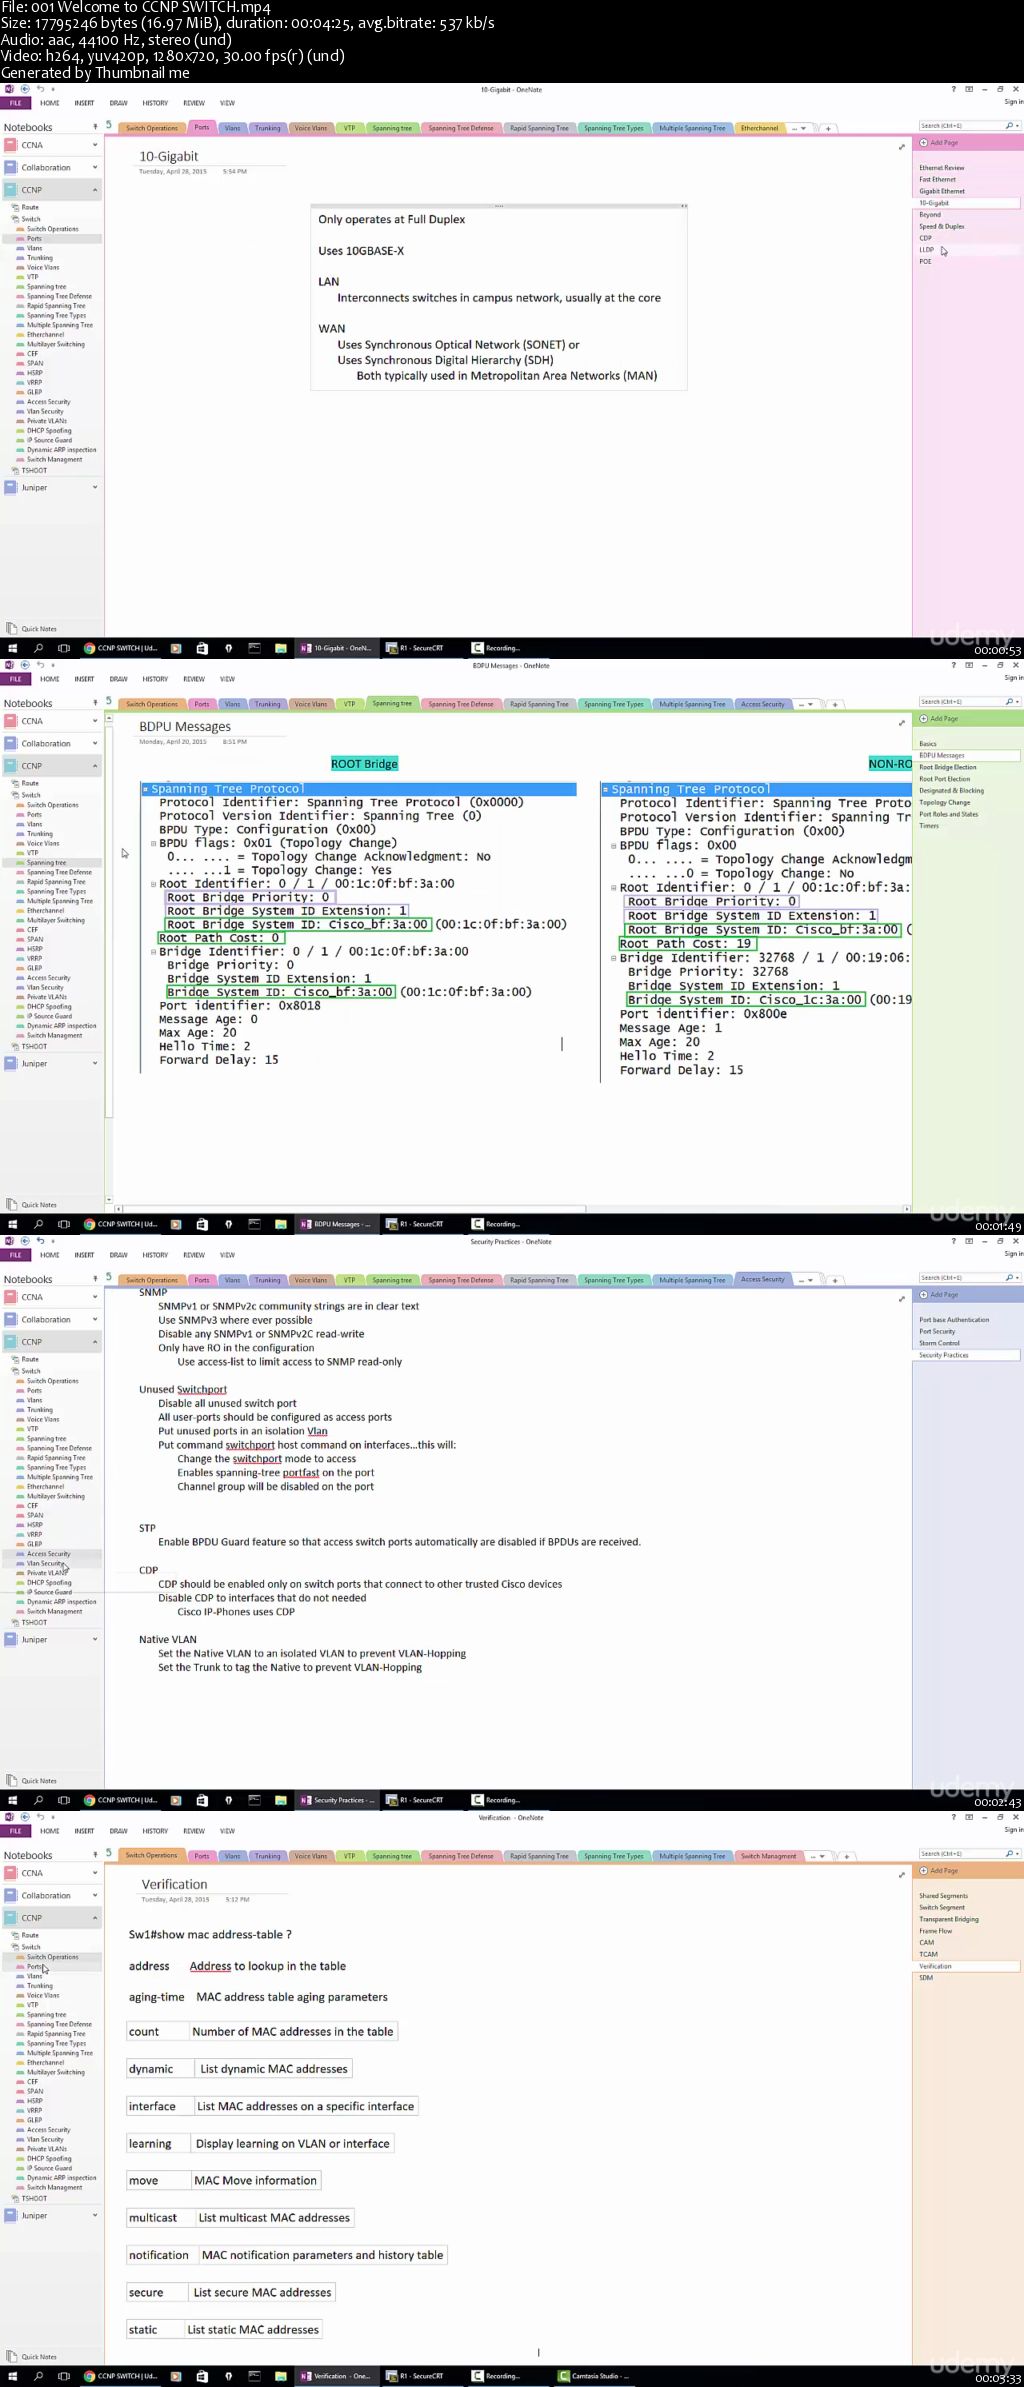Collapse 'Root Identifier' node under ROOT Bridge
Image resolution: width=1024 pixels, height=2387 pixels.
pos(153,884)
